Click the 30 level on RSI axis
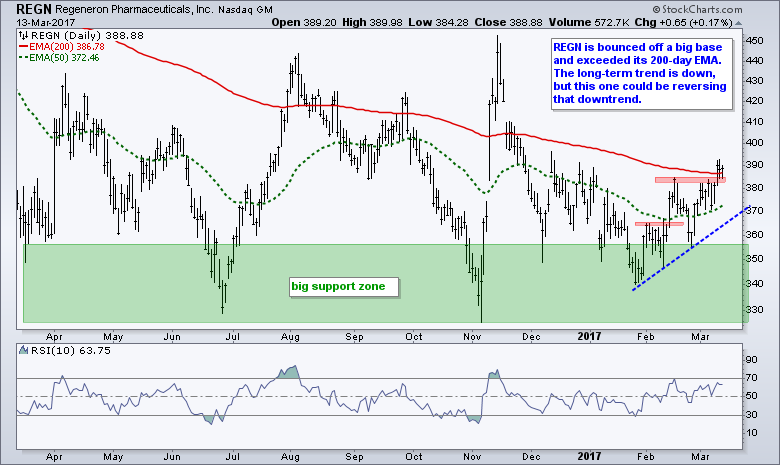This screenshot has width=780, height=465. click(752, 415)
